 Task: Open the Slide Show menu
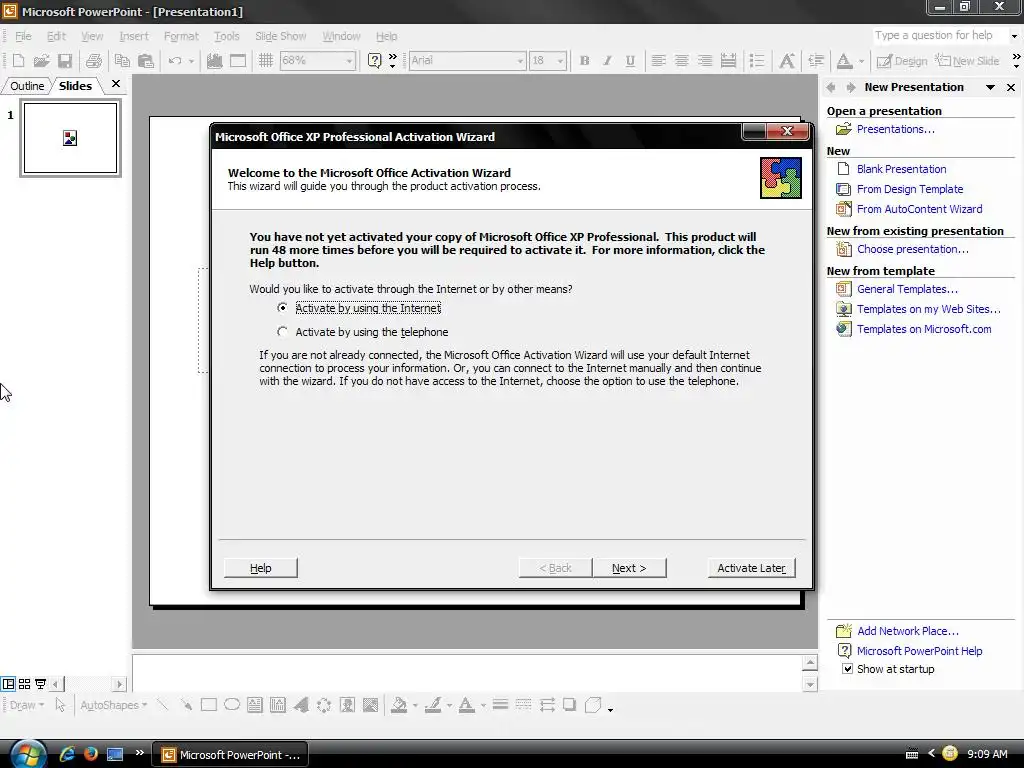[280, 36]
